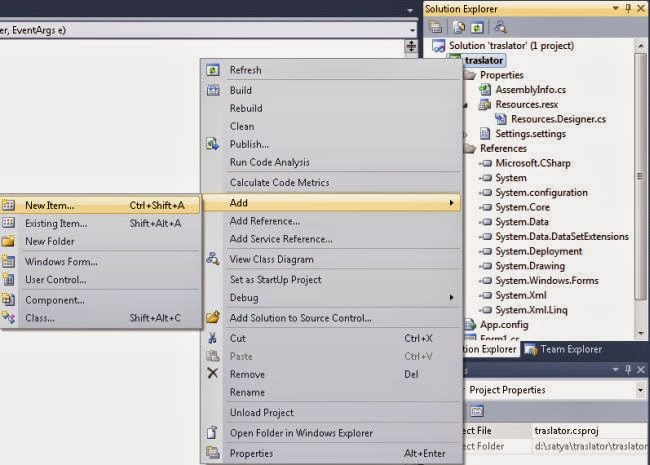The height and width of the screenshot is (465, 650).
Task: Click the New Item icon in submenu
Action: click(x=8, y=205)
